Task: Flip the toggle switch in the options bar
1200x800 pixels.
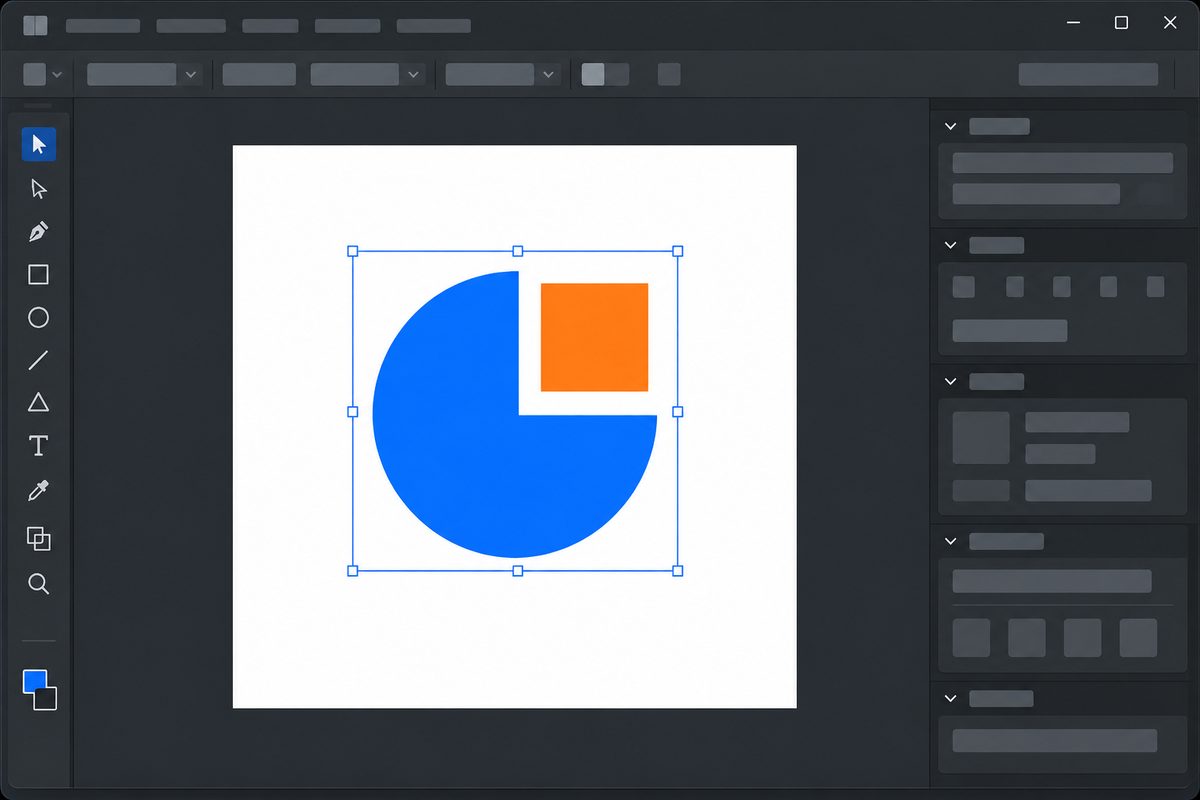Action: (x=605, y=74)
